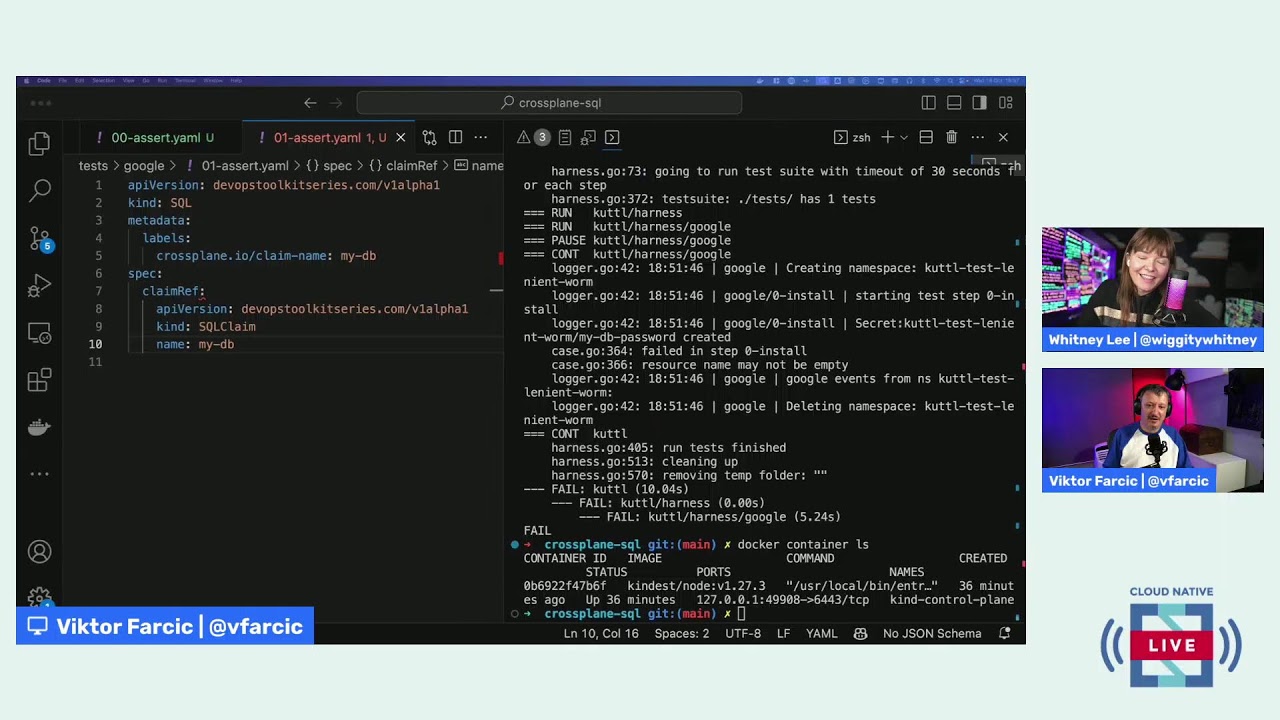Toggle the bottom panel layout icon
The width and height of the screenshot is (1280, 720).
coord(954,103)
